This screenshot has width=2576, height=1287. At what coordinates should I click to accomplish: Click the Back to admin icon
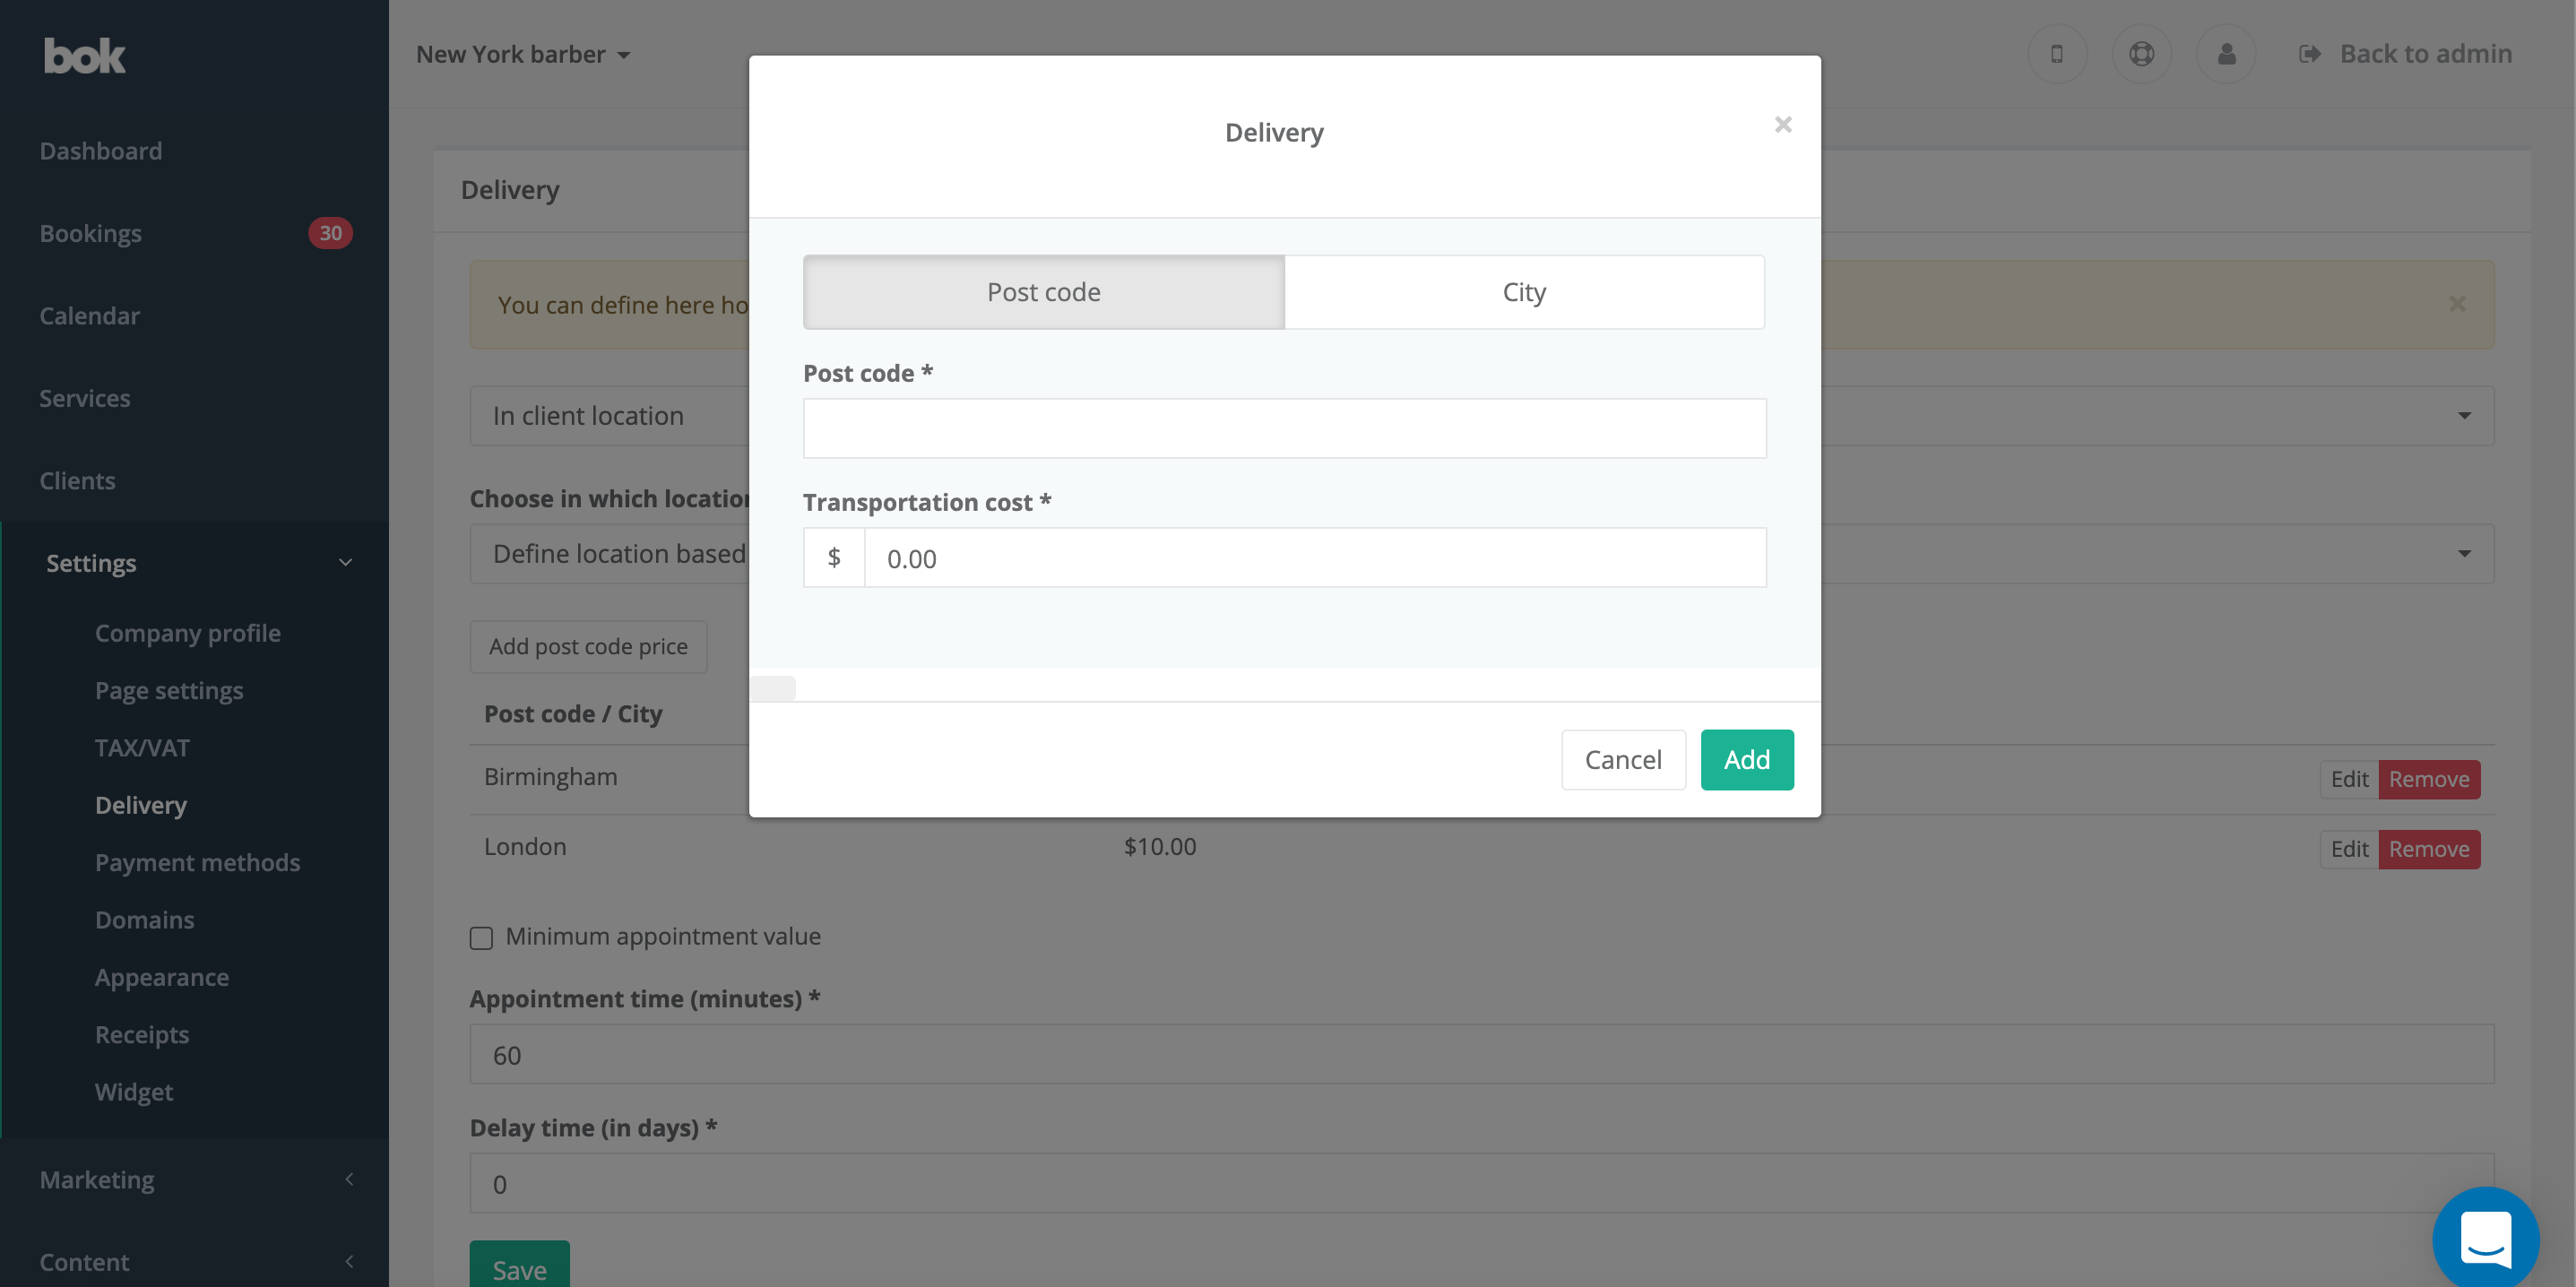pos(2308,53)
